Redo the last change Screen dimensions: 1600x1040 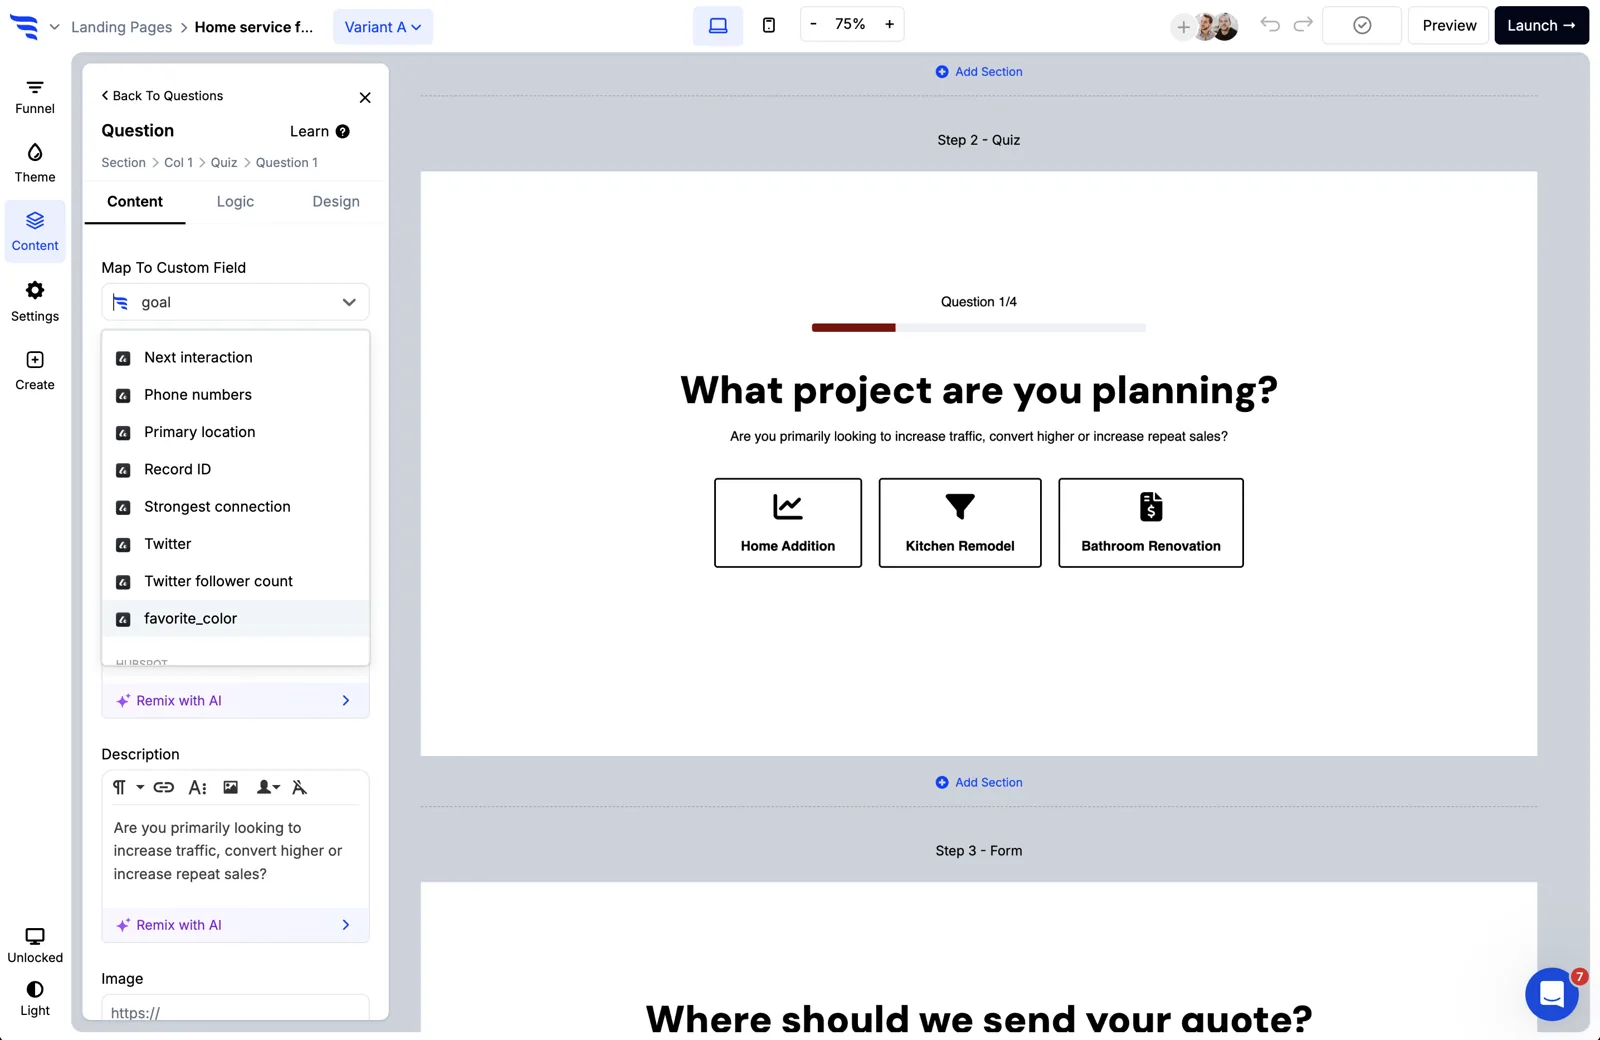click(x=1303, y=25)
